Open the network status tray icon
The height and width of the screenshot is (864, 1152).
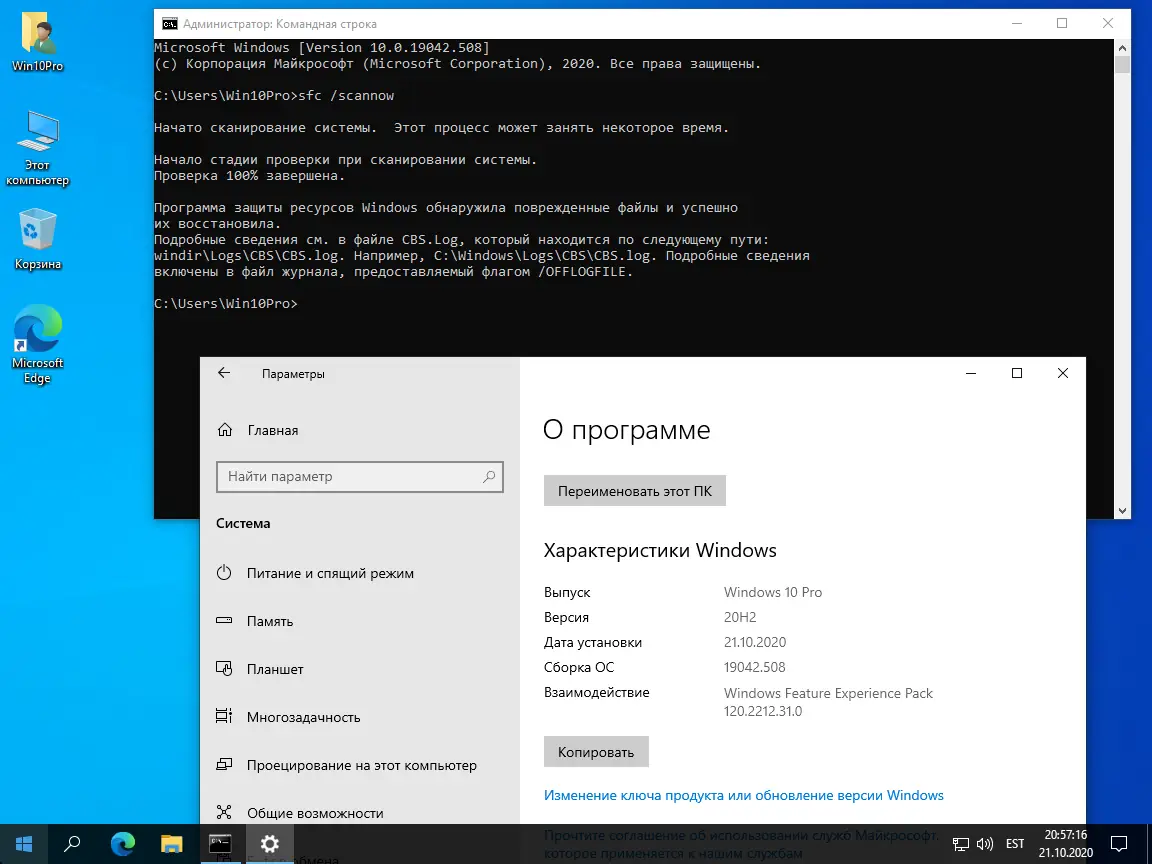pyautogui.click(x=960, y=844)
